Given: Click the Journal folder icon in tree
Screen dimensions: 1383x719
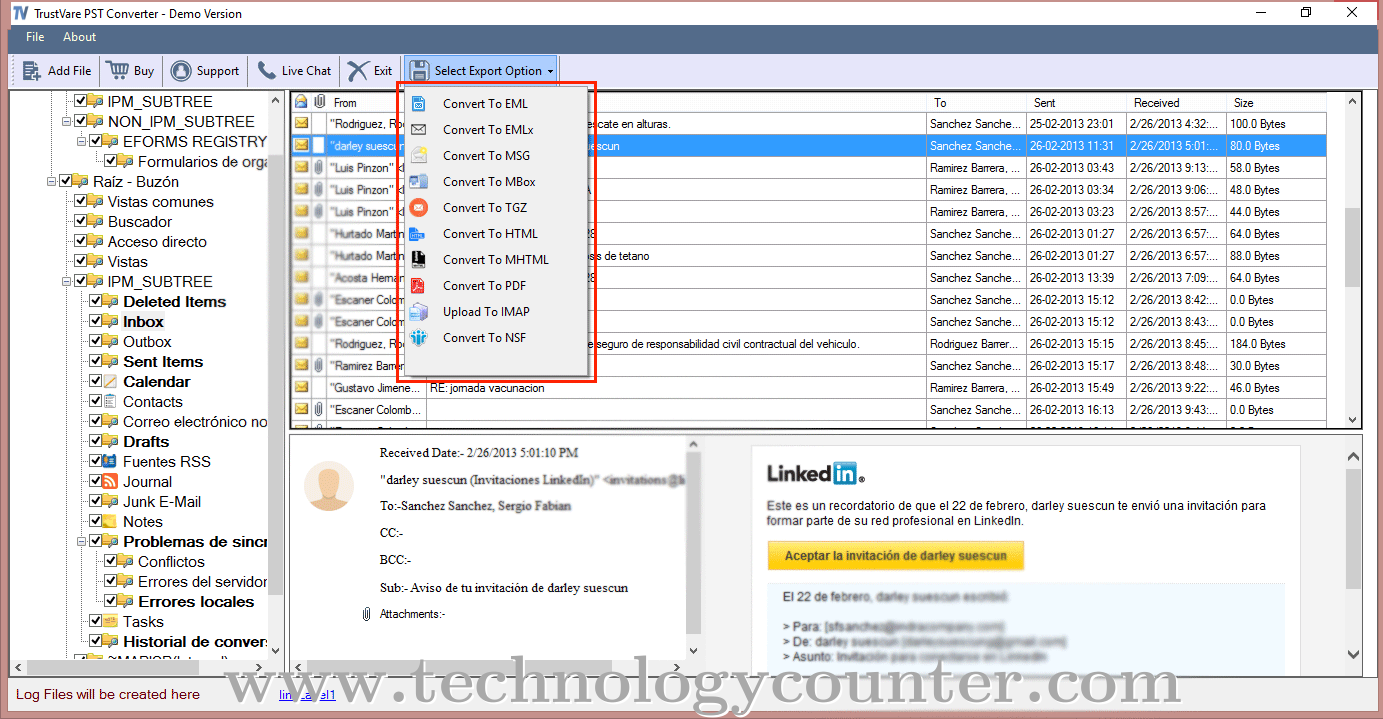Looking at the screenshot, I should (110, 481).
